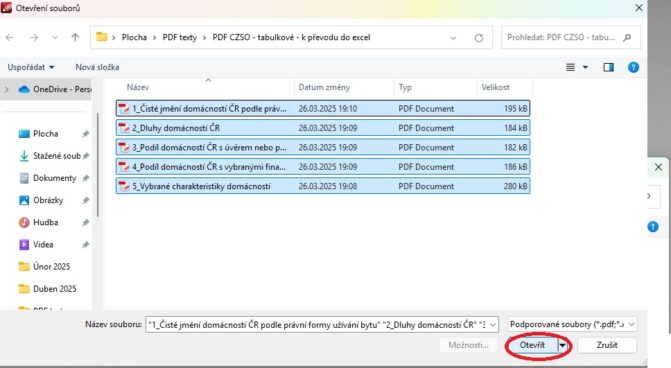Click the 280 kB size cell
Image resolution: width=671 pixels, height=368 pixels.
coord(515,186)
